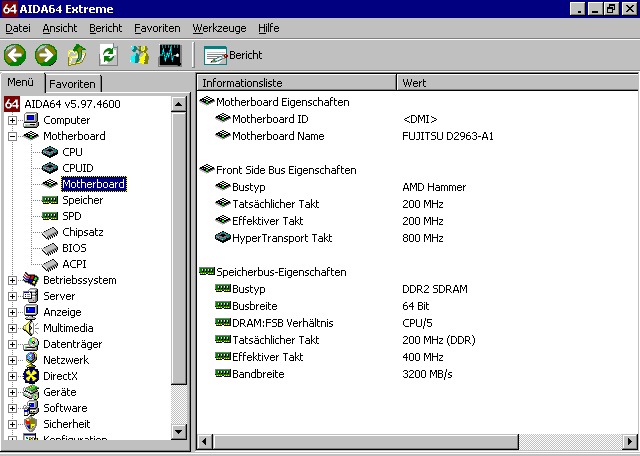The width and height of the screenshot is (640, 456).
Task: Click the horizontal scrollbar right arrow
Action: tap(631, 441)
